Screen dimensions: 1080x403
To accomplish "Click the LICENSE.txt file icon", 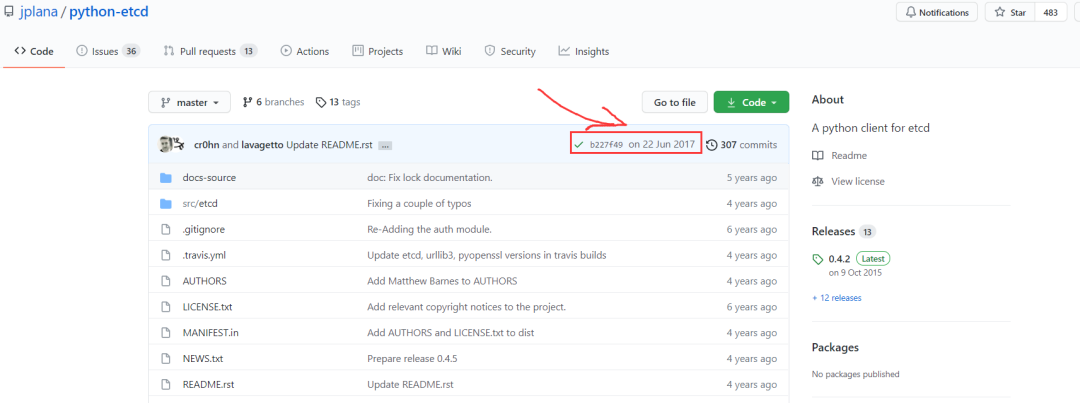I will [x=165, y=307].
